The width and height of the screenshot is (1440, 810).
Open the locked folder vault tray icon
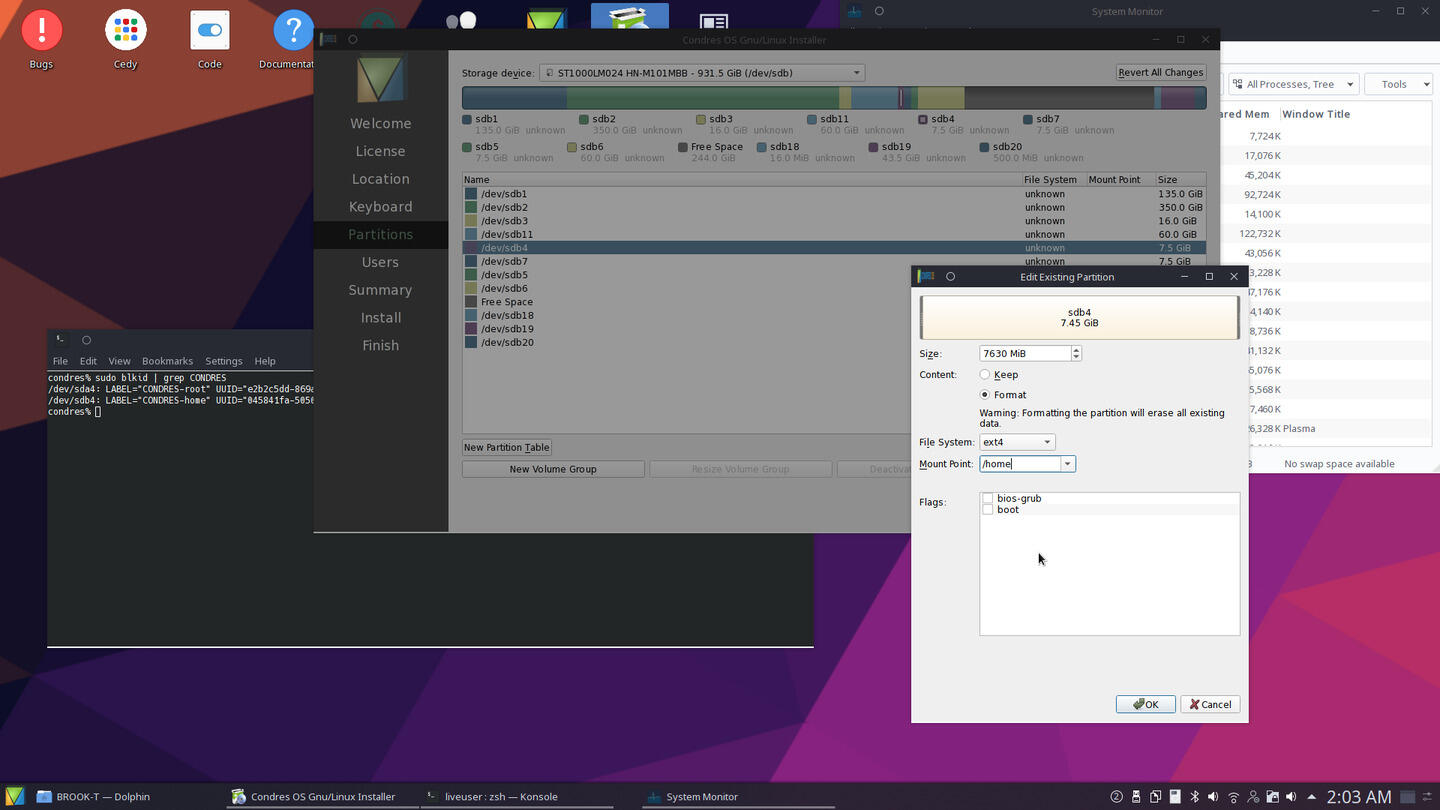point(1272,797)
